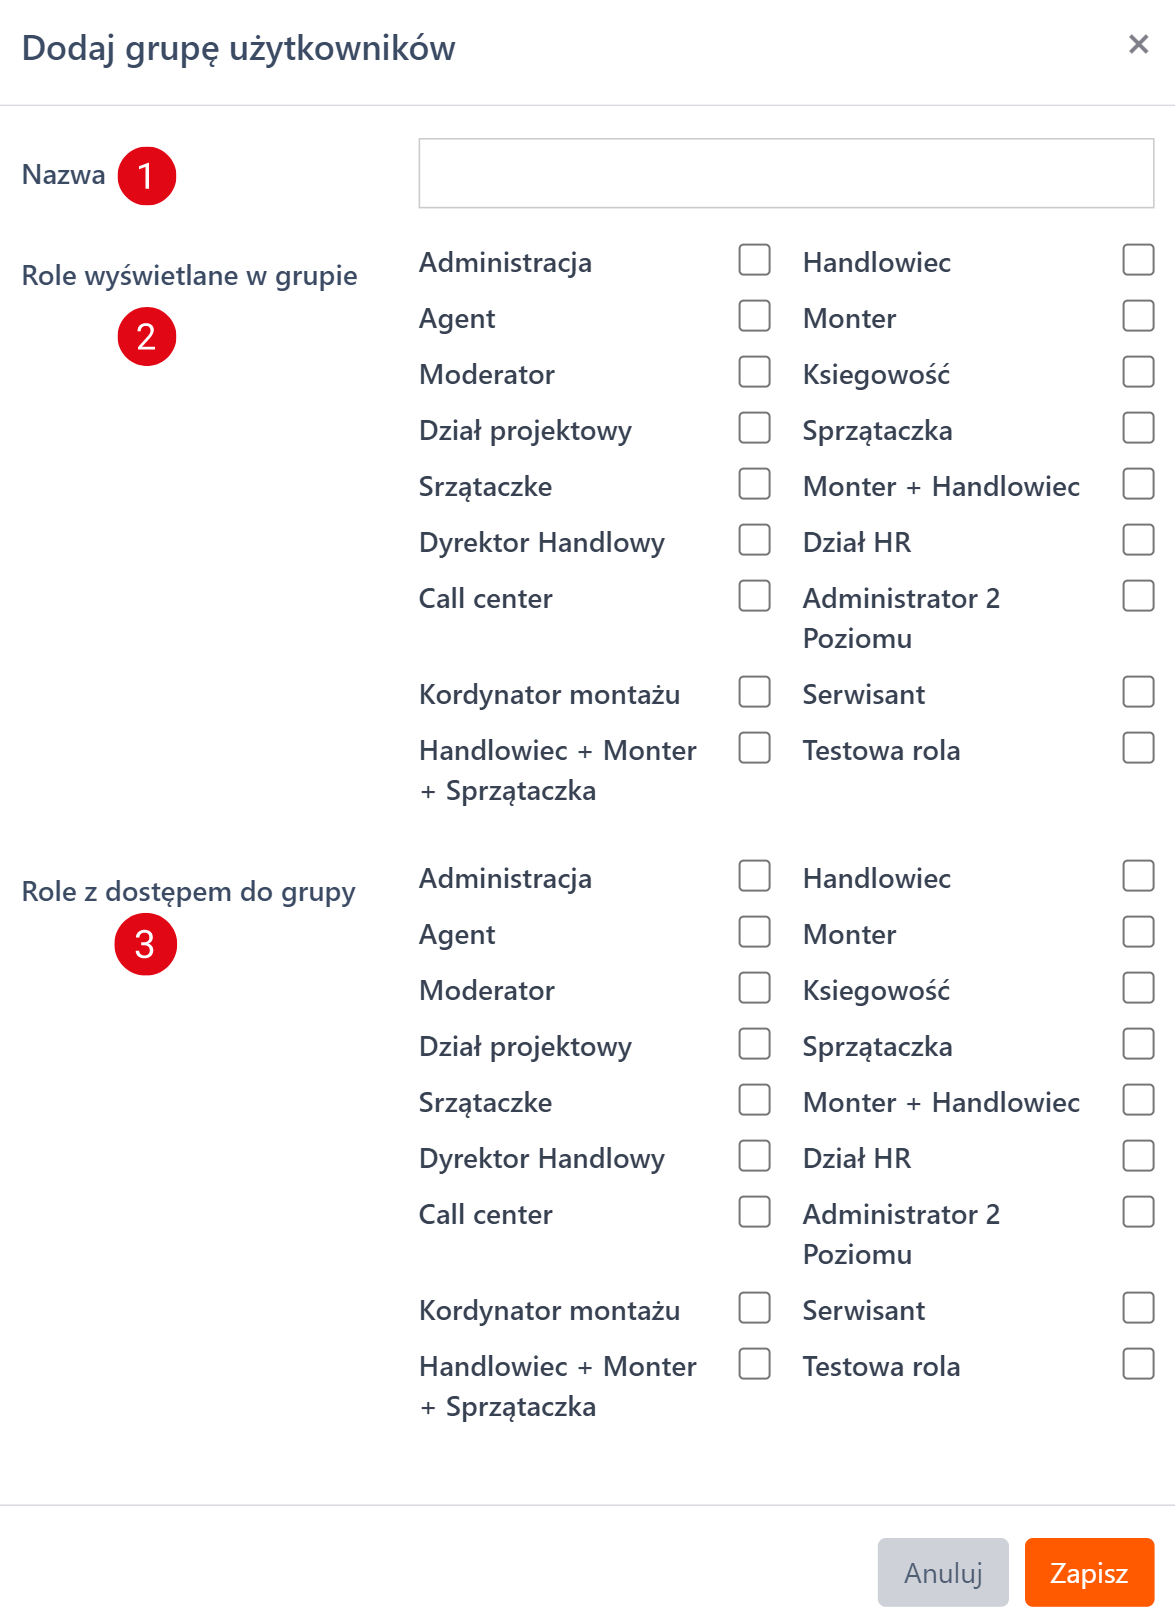Viewport: 1175px width, 1623px height.
Task: Focus the Nazwa text field
Action: (x=786, y=173)
